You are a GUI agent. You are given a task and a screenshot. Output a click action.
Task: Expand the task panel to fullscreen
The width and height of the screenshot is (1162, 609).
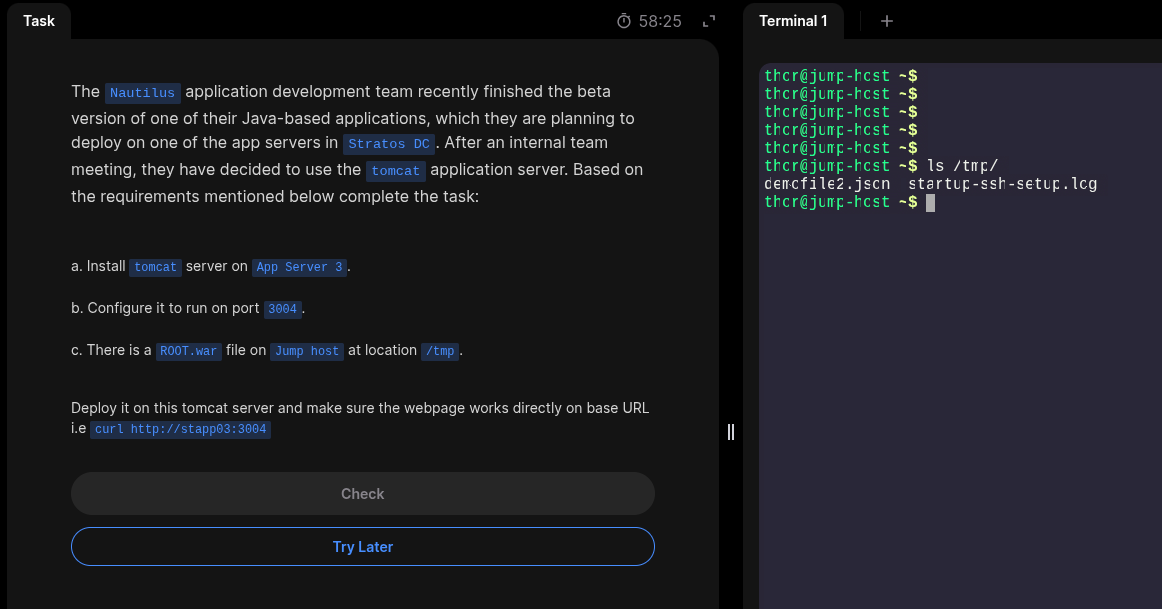[x=709, y=21]
